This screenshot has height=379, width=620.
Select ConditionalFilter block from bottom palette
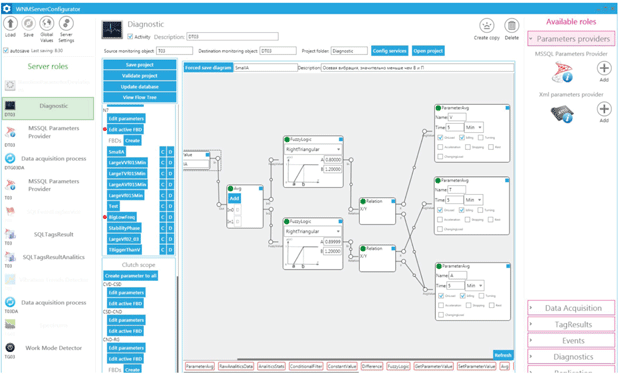coord(306,367)
